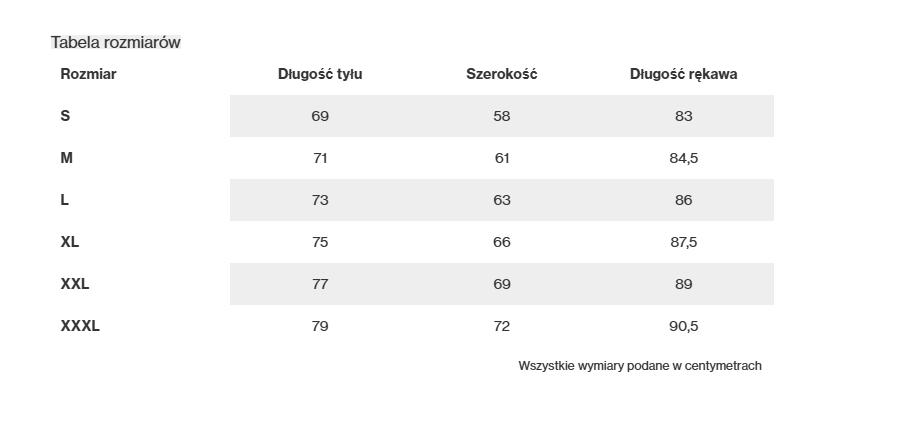This screenshot has height=421, width=898.
Task: Click the Długość rękawa column header
Action: 683,74
